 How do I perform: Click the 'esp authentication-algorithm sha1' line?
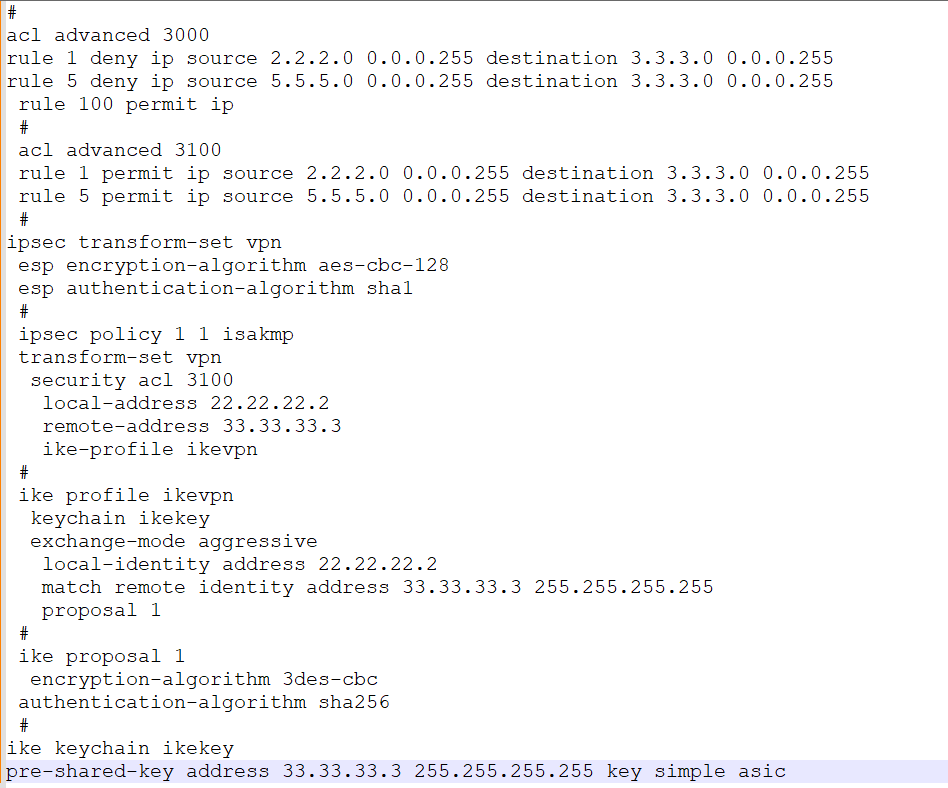tap(215, 288)
